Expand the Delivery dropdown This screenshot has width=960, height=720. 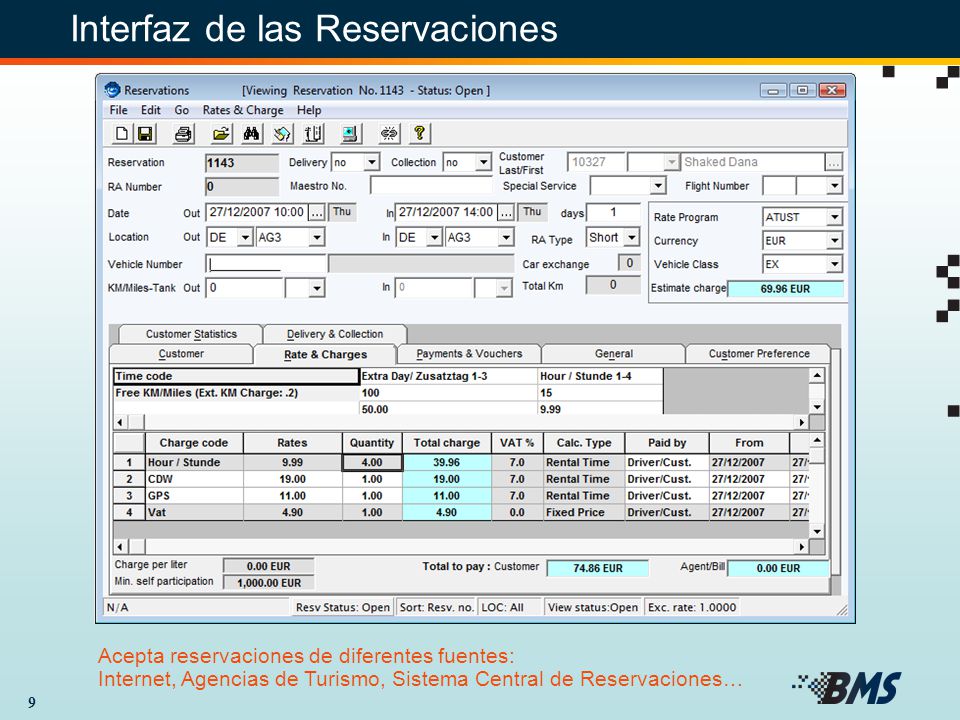pos(372,162)
